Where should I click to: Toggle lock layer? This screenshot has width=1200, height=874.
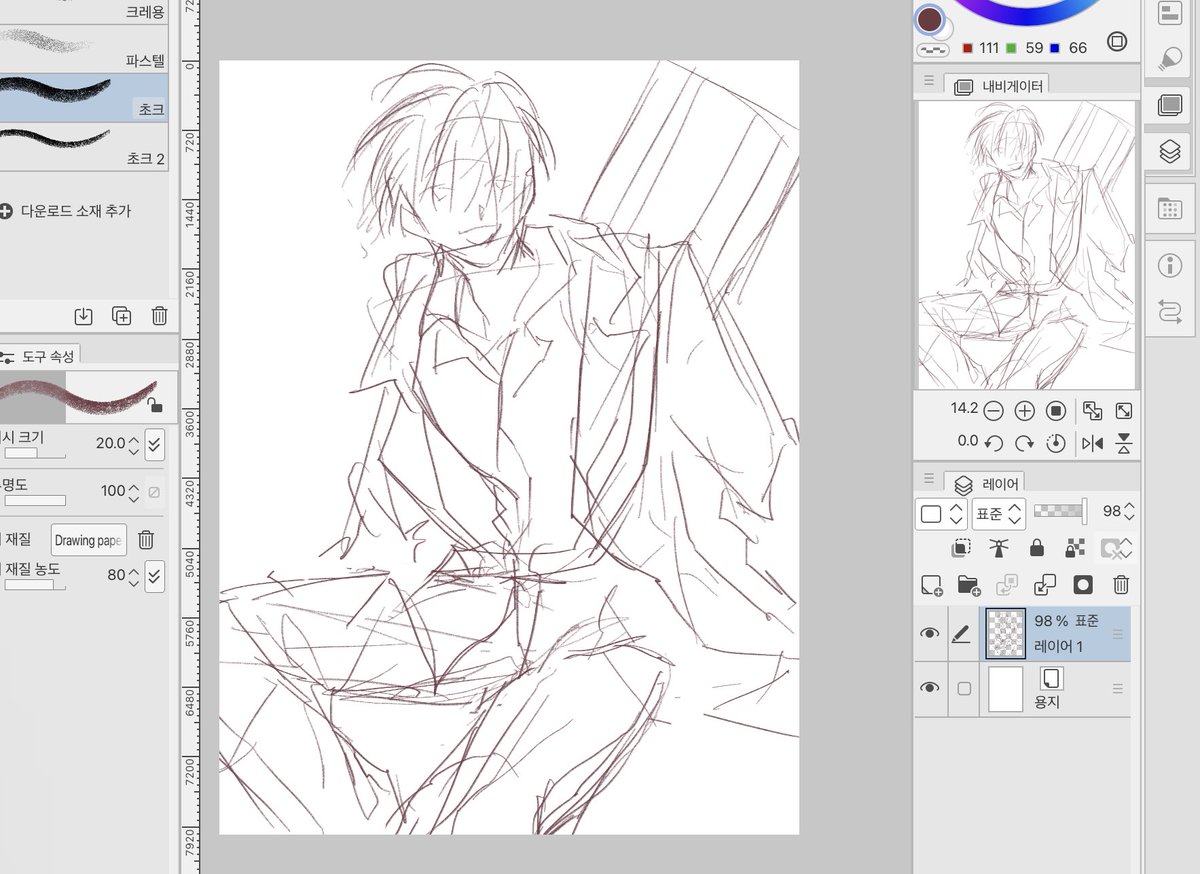1036,548
